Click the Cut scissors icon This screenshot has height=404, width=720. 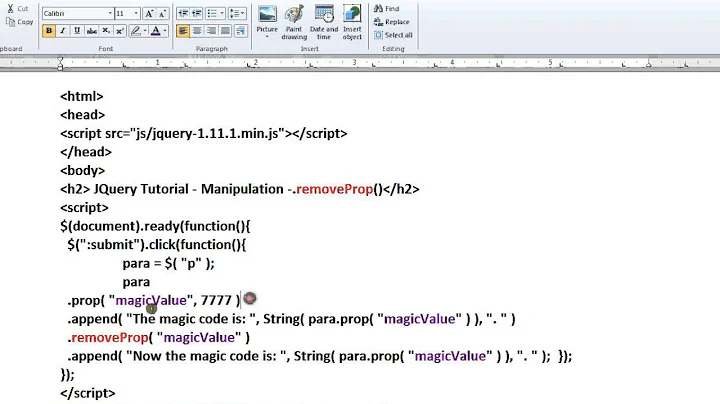tap(11, 8)
